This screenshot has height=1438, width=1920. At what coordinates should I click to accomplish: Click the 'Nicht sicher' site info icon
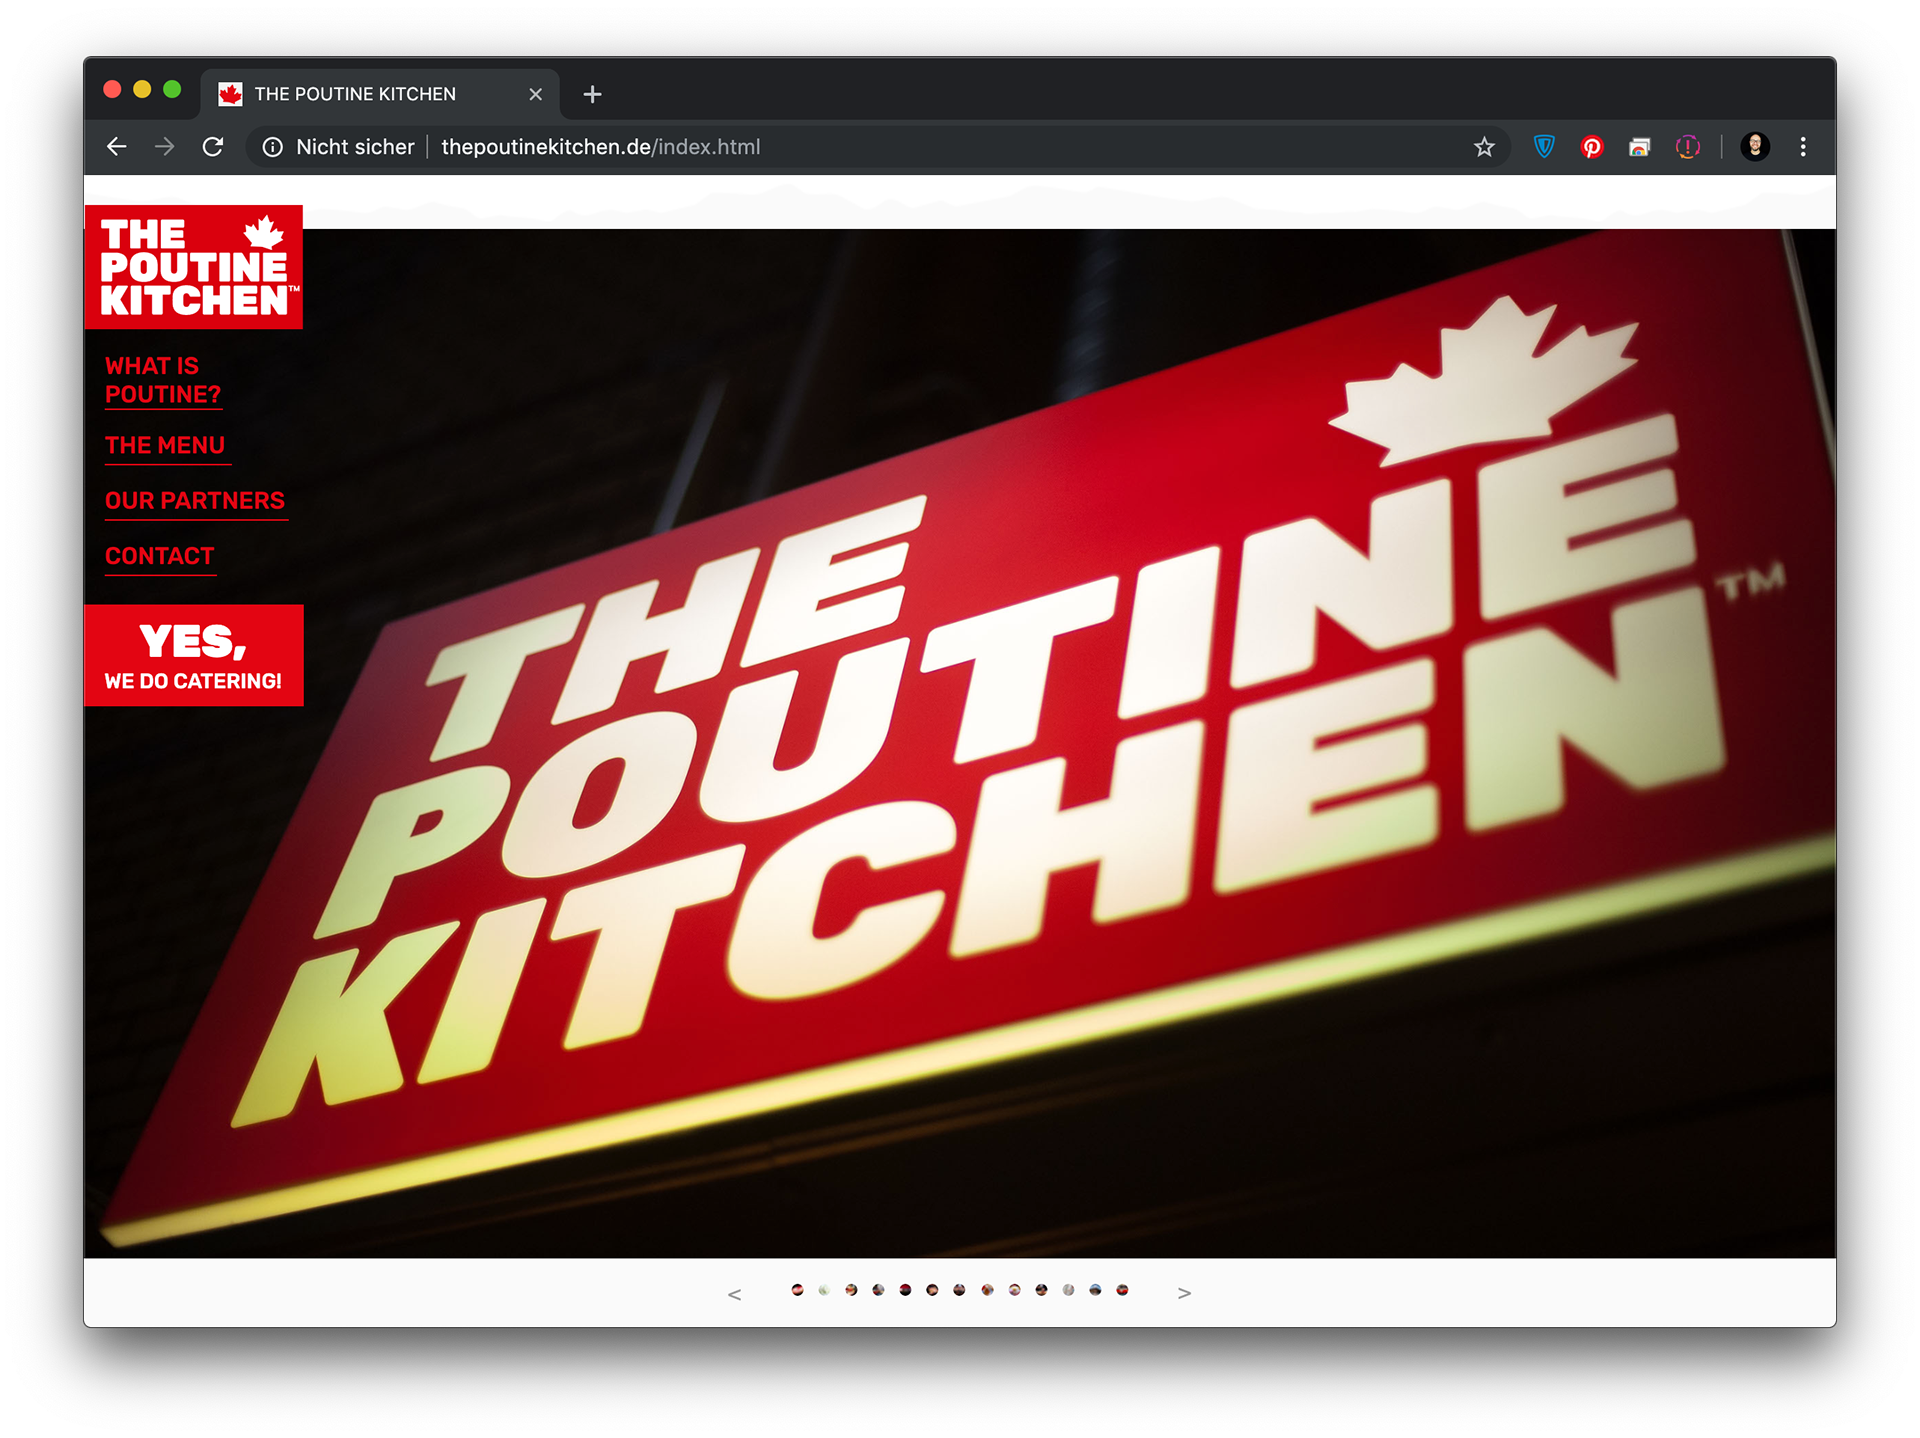(x=273, y=147)
